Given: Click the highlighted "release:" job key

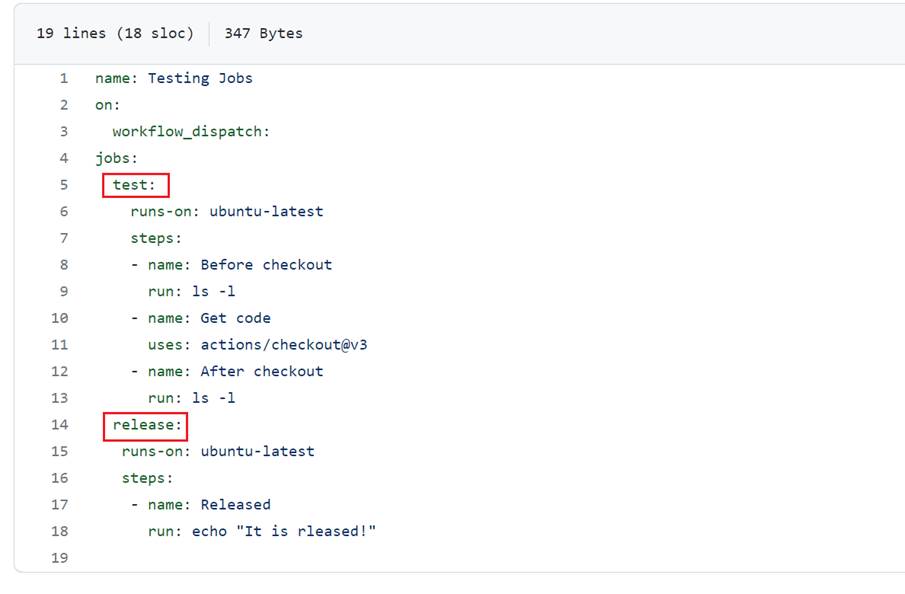Looking at the screenshot, I should pyautogui.click(x=148, y=425).
